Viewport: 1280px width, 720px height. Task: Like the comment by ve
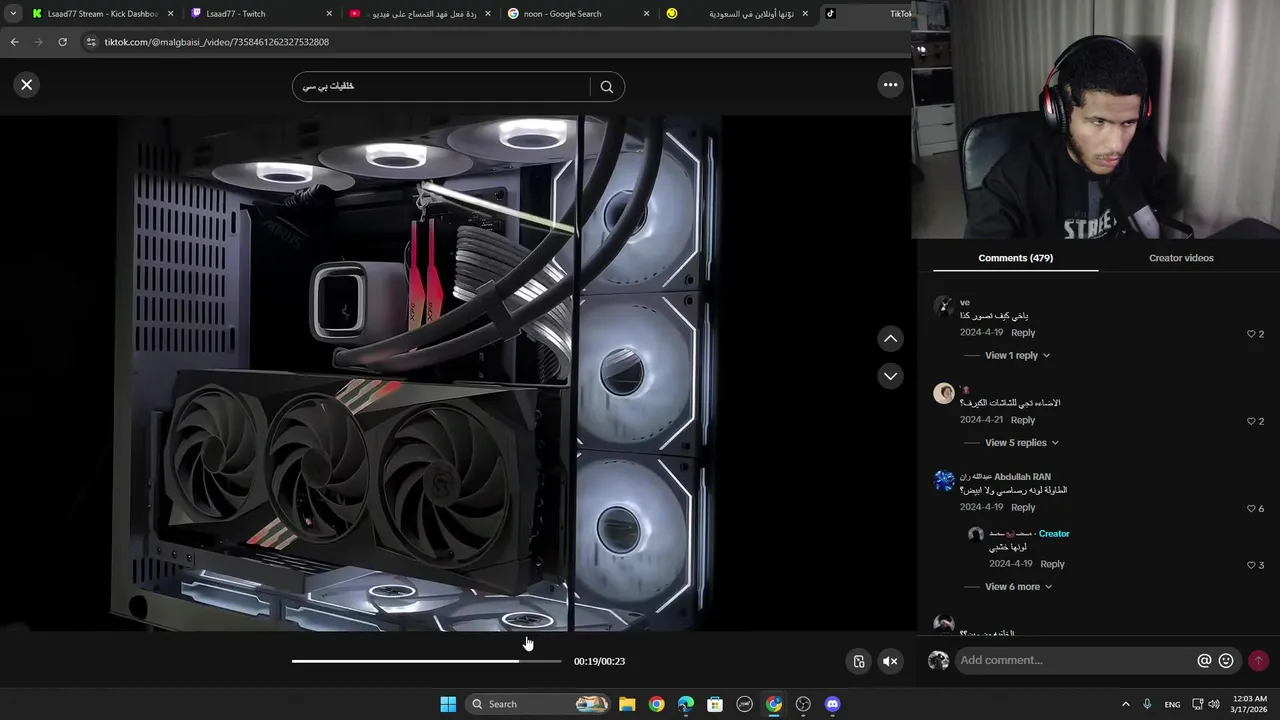[x=1251, y=334]
